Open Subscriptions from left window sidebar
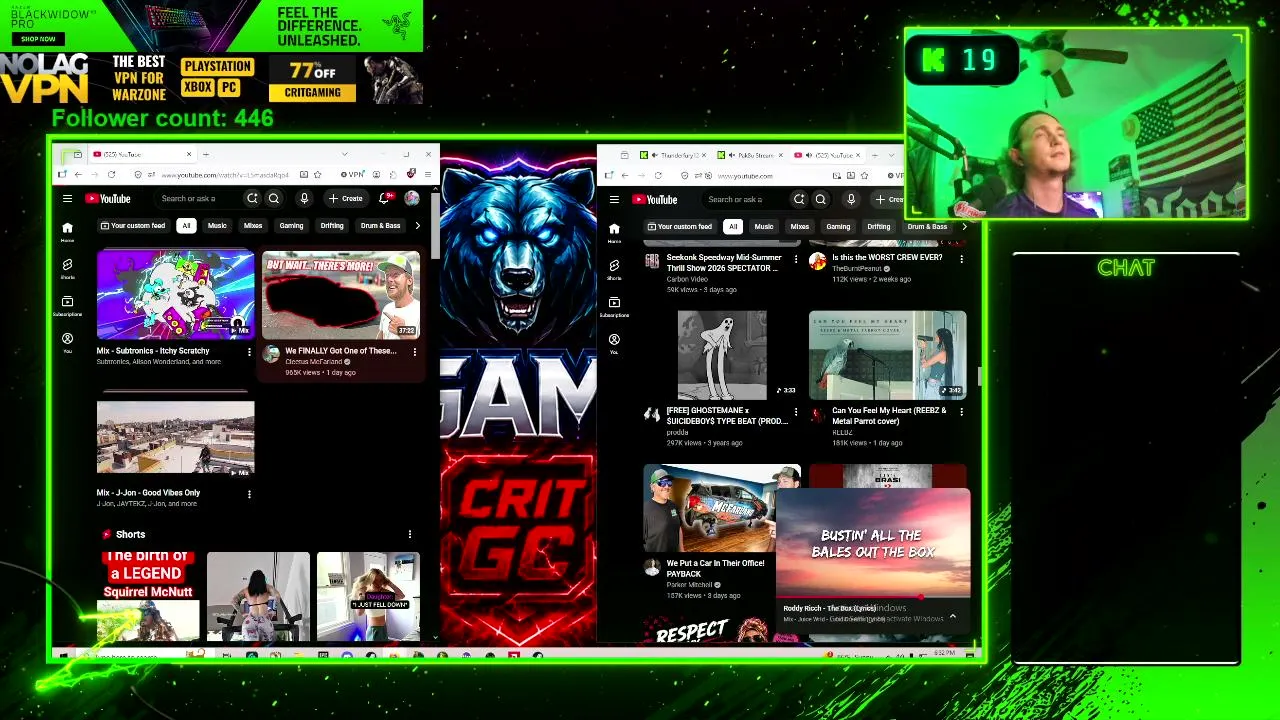 click(x=67, y=306)
